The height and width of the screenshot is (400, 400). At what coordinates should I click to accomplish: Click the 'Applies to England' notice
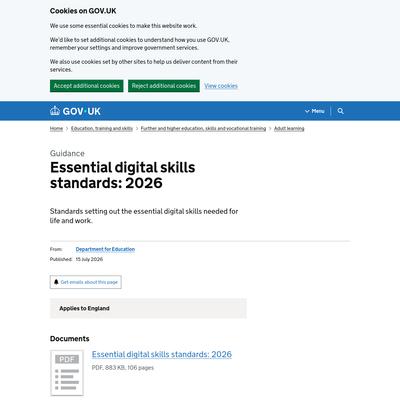[x=148, y=308]
